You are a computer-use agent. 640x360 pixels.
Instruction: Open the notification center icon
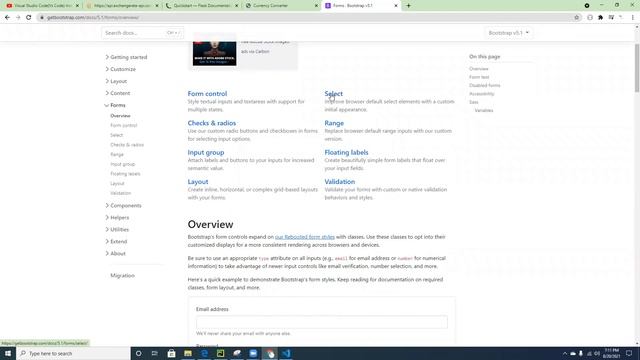tap(629, 353)
